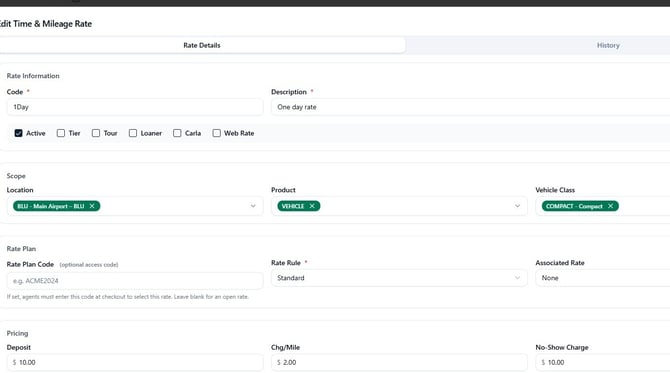Switch to the Rate Details tab
670x373 pixels.
click(x=202, y=45)
